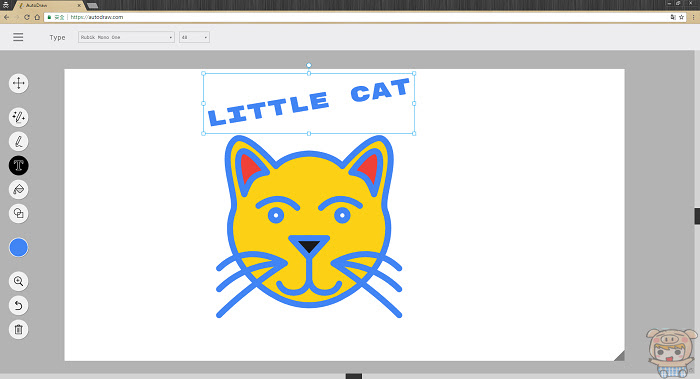700x379 pixels.
Task: Undo the last action
Action: pos(18,305)
